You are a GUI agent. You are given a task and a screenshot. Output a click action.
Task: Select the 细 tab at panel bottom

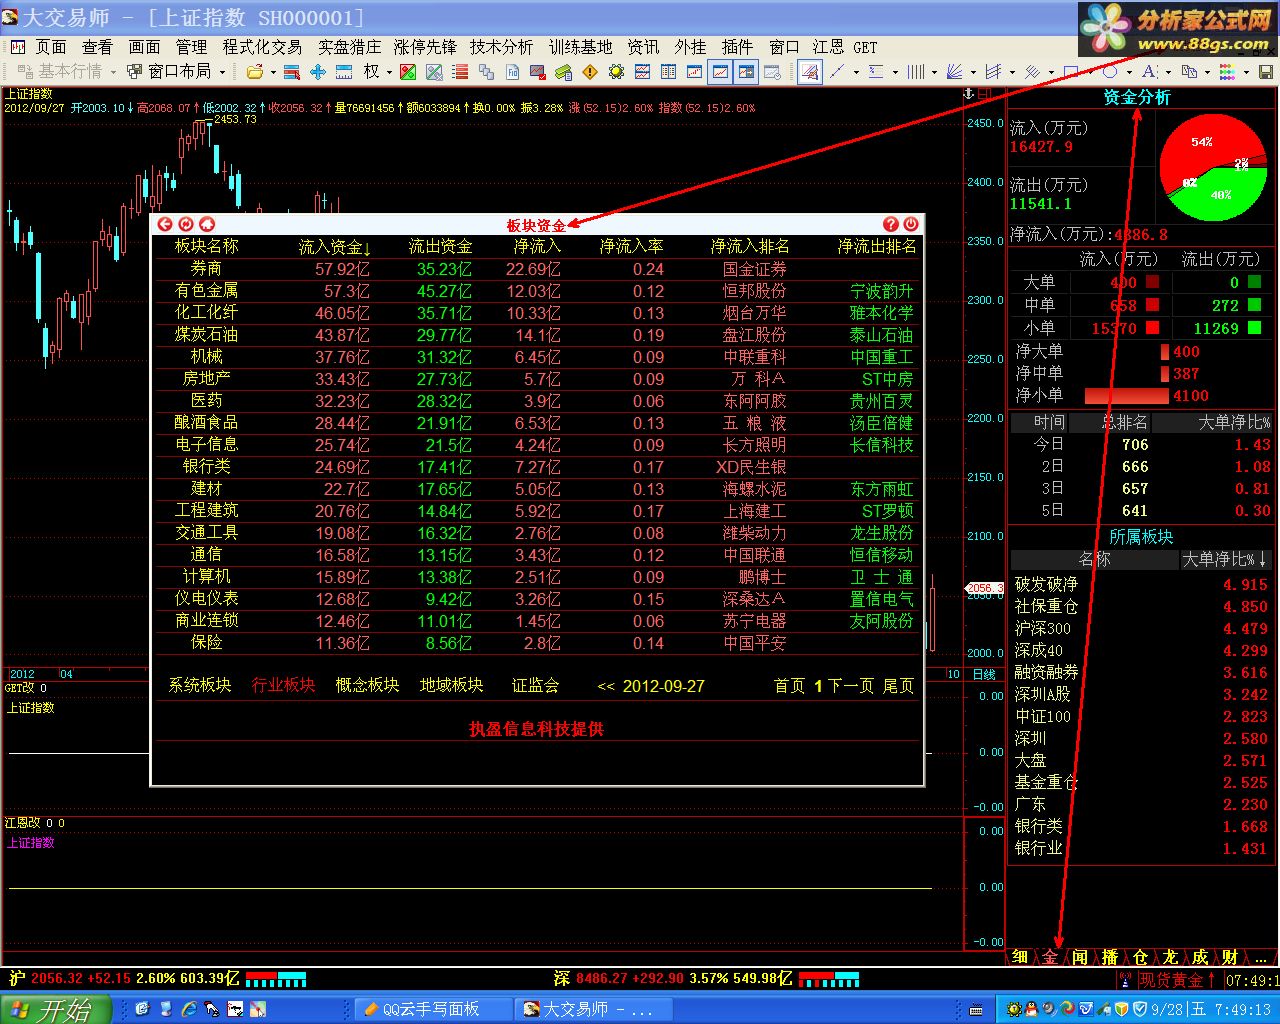pyautogui.click(x=1020, y=957)
